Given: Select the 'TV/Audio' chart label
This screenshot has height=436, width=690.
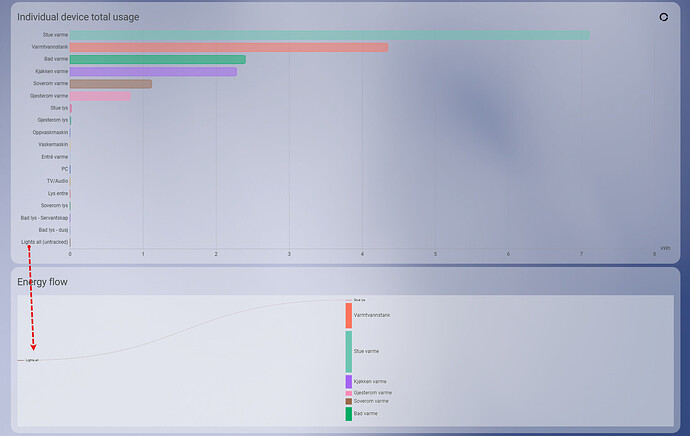Looking at the screenshot, I should 58,181.
